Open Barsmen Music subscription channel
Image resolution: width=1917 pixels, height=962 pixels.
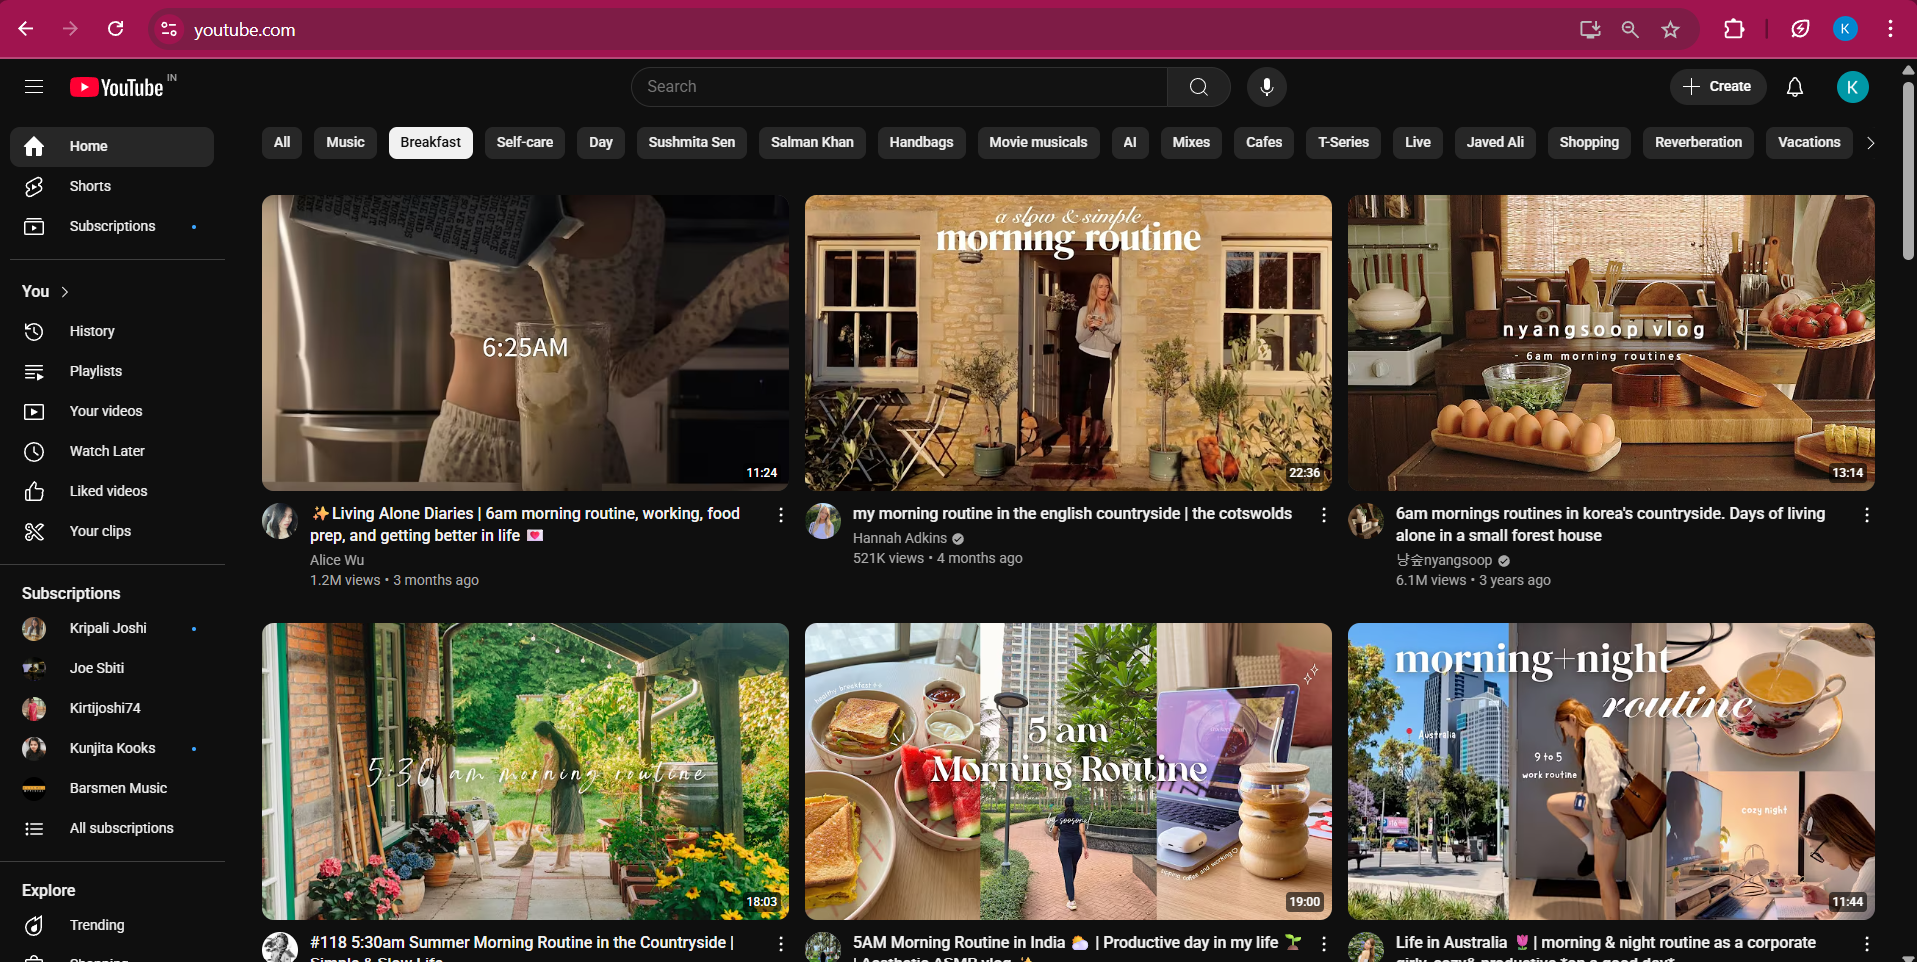[x=112, y=788]
